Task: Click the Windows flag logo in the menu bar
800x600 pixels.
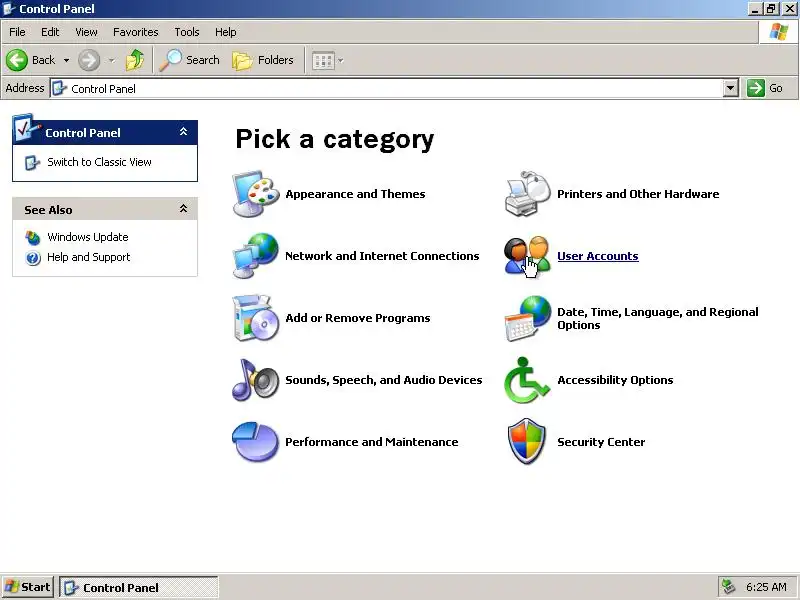Action: click(779, 32)
